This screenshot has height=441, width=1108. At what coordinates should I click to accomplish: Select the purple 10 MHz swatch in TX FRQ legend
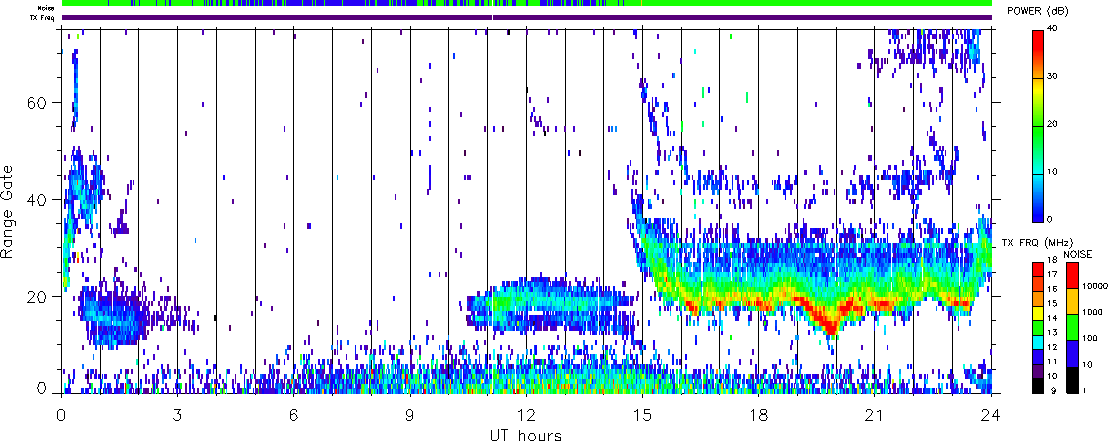click(x=1037, y=372)
